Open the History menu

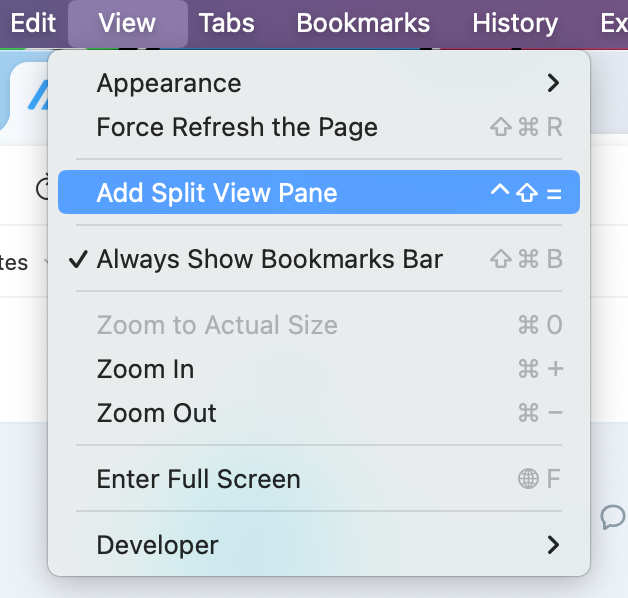click(x=515, y=23)
